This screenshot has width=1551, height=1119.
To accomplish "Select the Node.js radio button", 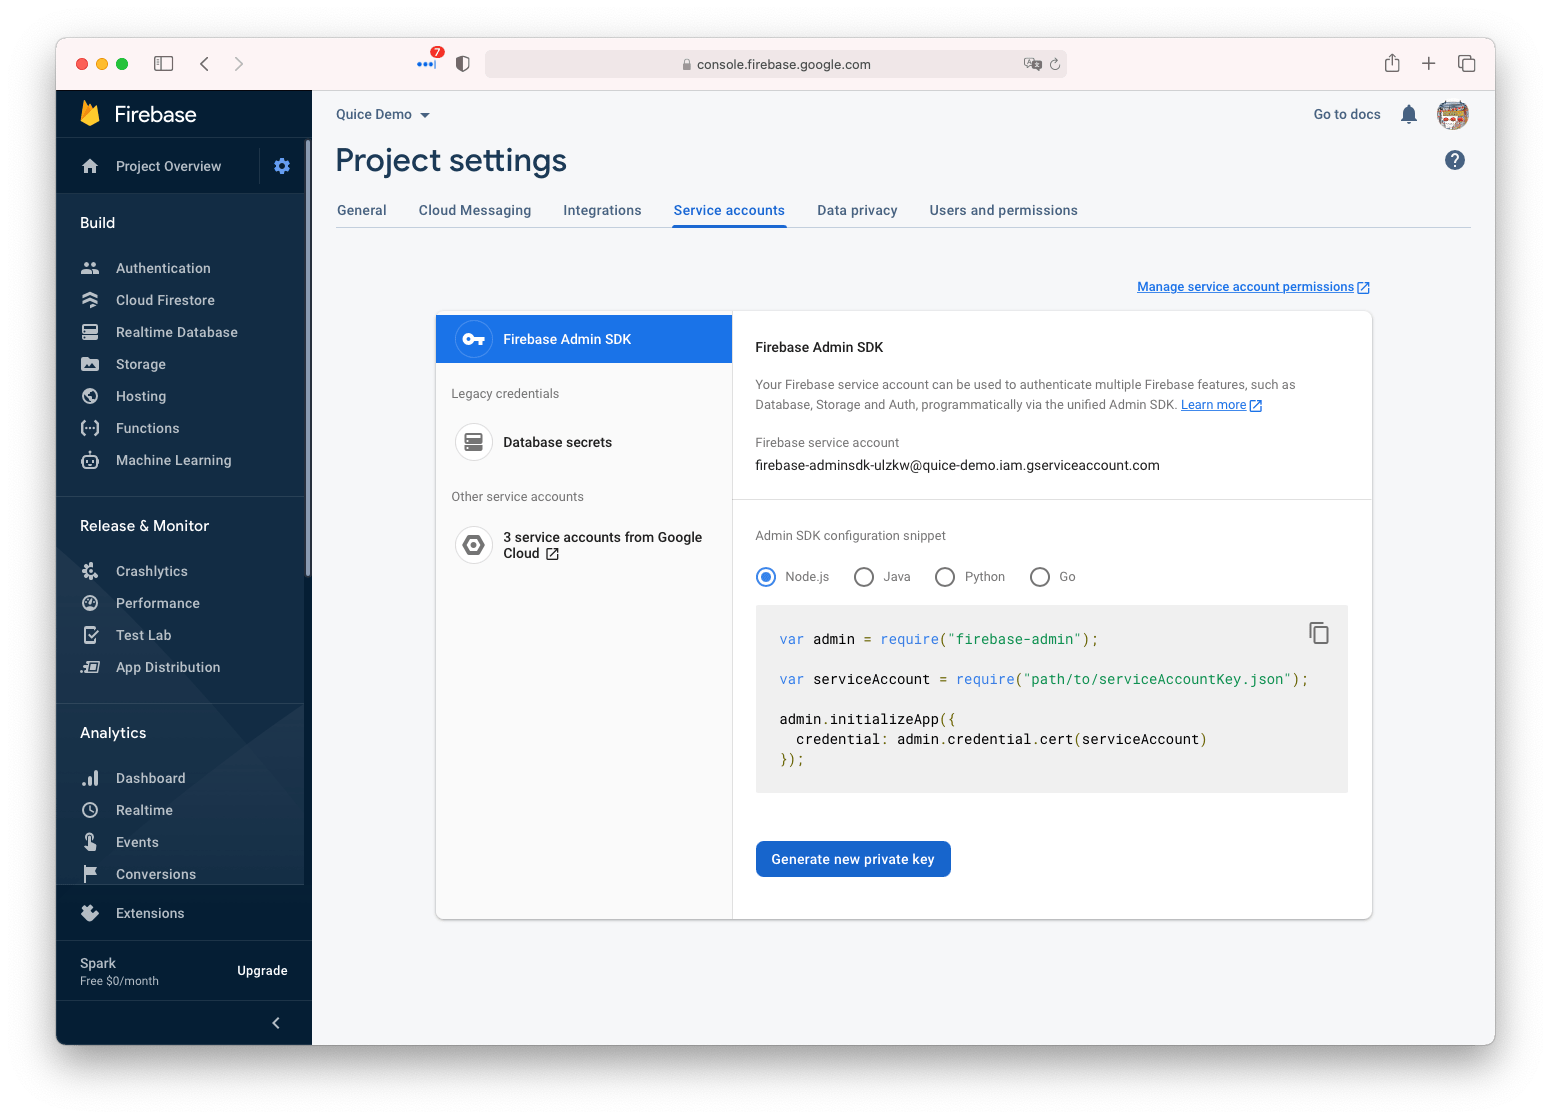I will 766,577.
